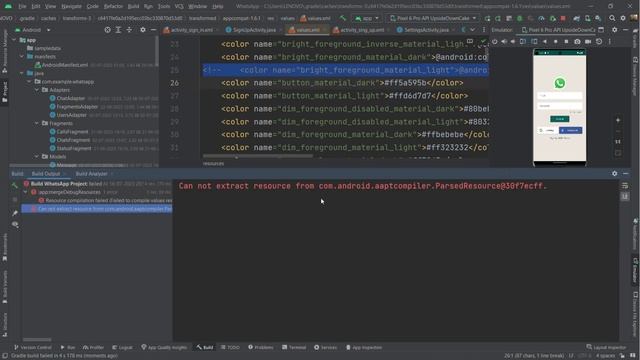This screenshot has width=640, height=360.
Task: Click the Collapse All icon in Project panel
Action: (129, 30)
